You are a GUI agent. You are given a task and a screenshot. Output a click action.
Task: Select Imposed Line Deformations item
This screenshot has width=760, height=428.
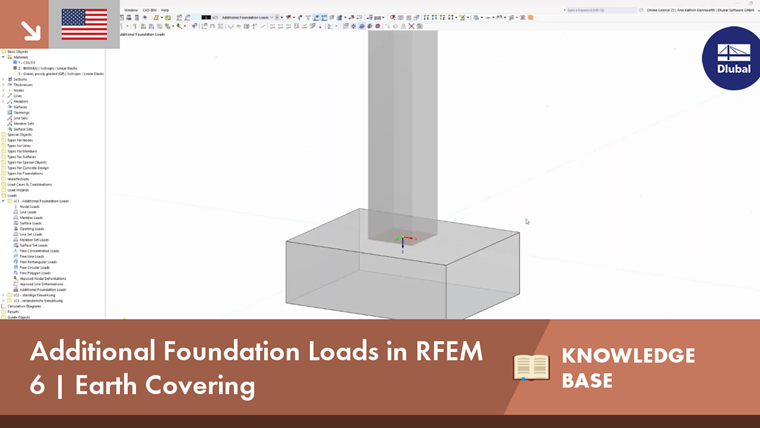pyautogui.click(x=41, y=285)
